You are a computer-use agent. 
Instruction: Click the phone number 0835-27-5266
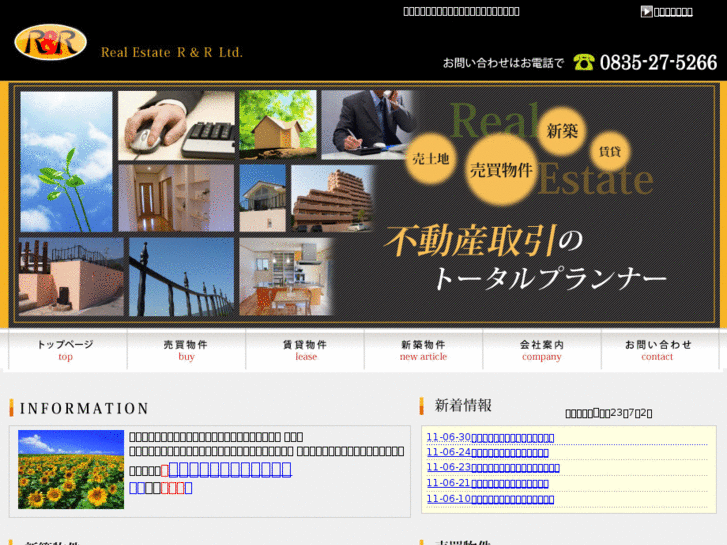click(x=658, y=62)
